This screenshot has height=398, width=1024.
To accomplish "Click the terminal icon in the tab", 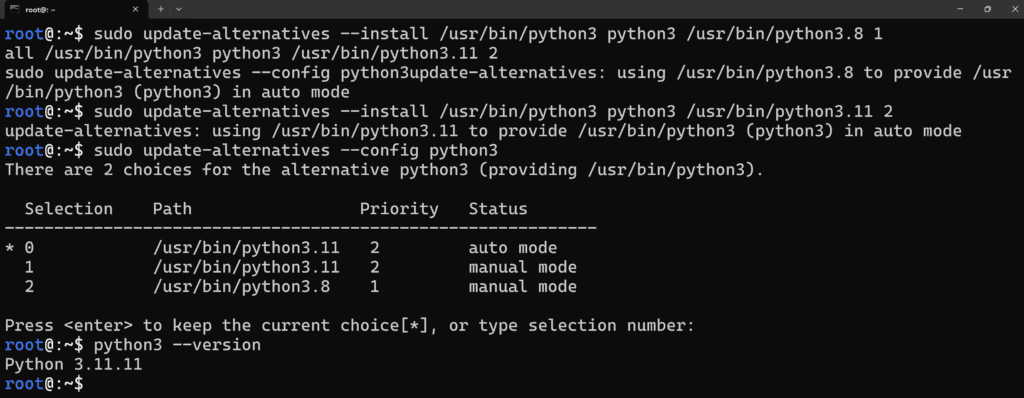I will 14,9.
